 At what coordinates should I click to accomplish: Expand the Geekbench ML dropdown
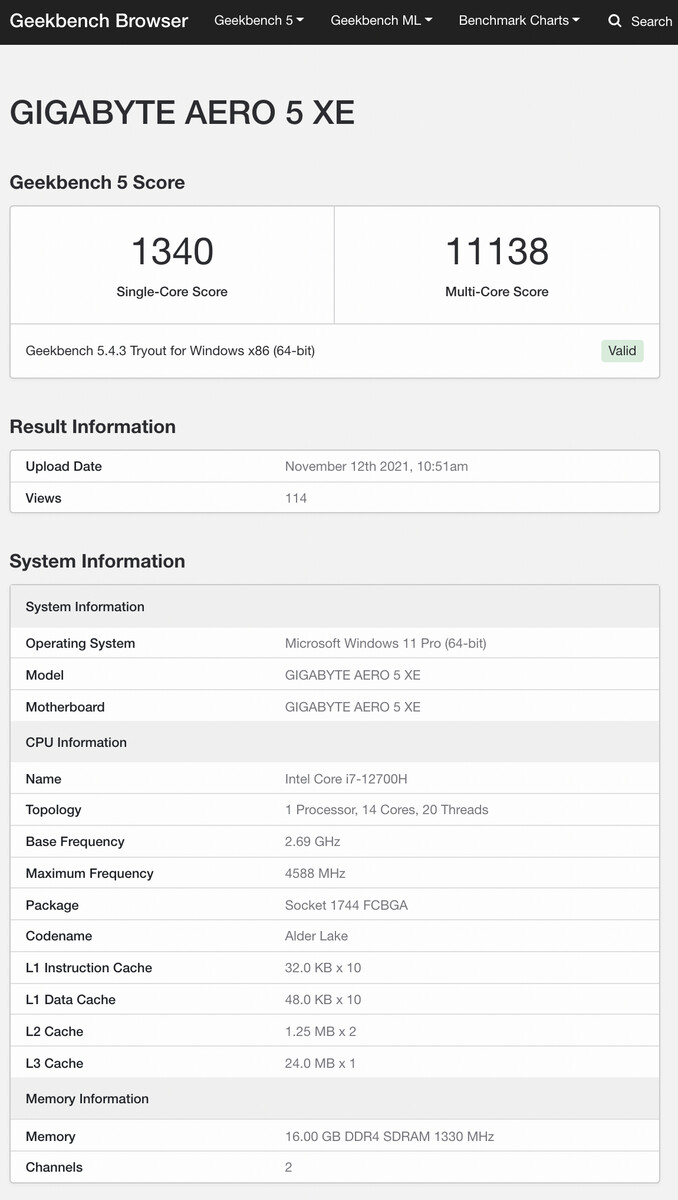pos(381,20)
